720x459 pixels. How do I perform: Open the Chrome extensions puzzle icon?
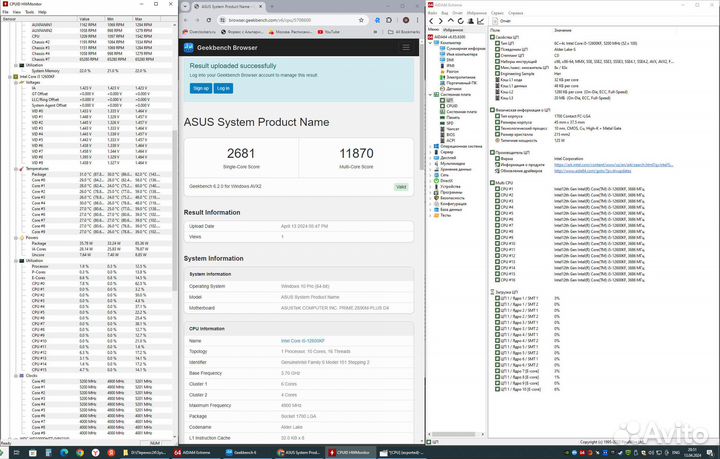point(389,20)
